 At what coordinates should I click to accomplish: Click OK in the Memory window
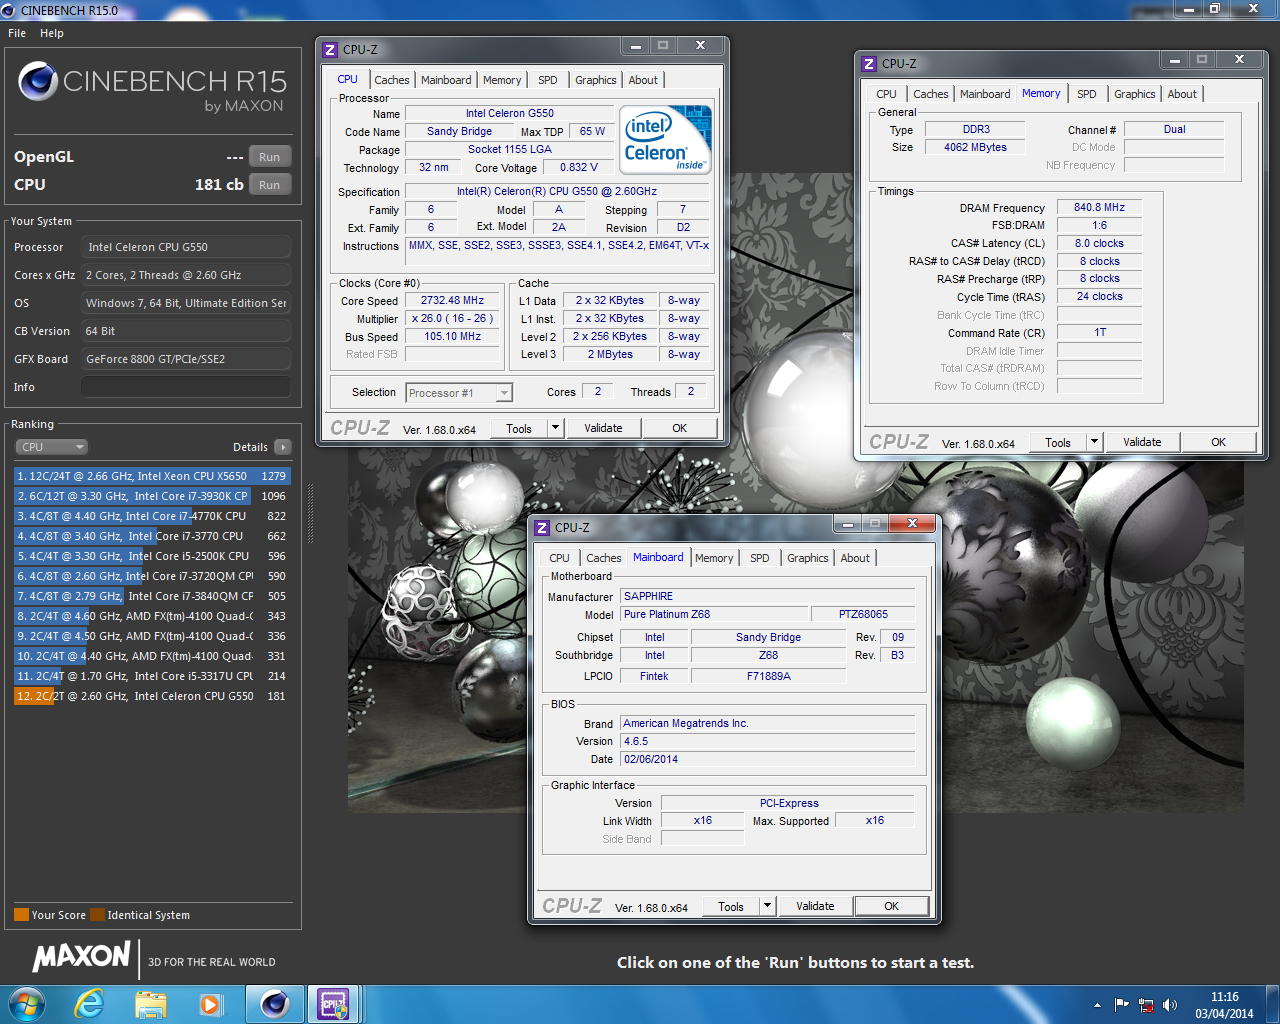coord(1218,442)
